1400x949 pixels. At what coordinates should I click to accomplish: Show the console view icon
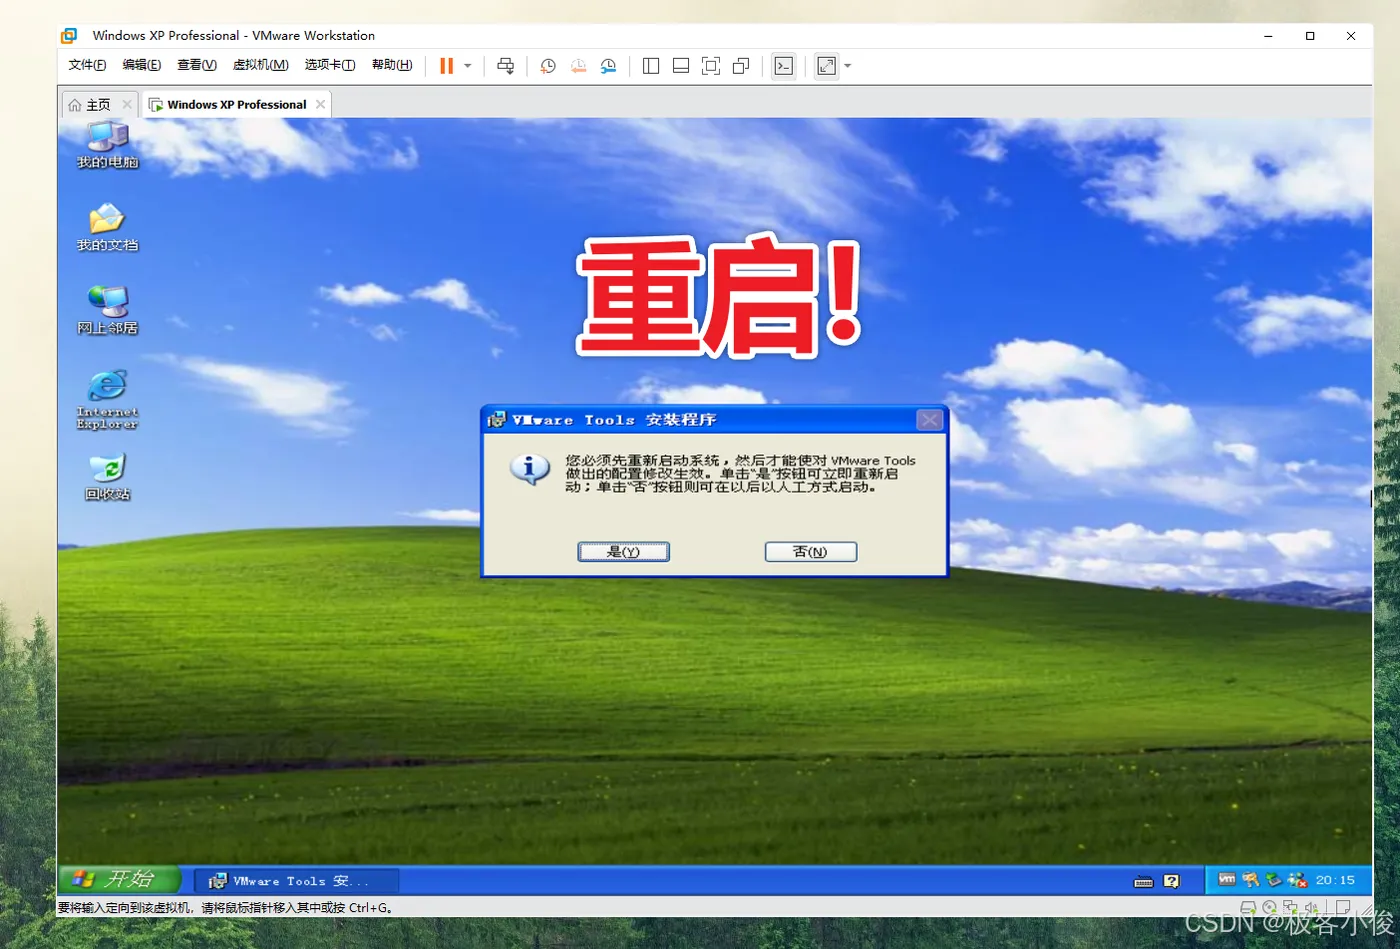coord(784,66)
